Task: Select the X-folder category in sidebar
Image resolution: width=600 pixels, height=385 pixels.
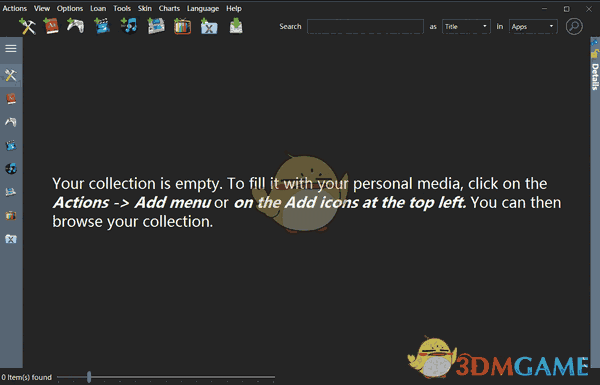Action: [x=11, y=239]
